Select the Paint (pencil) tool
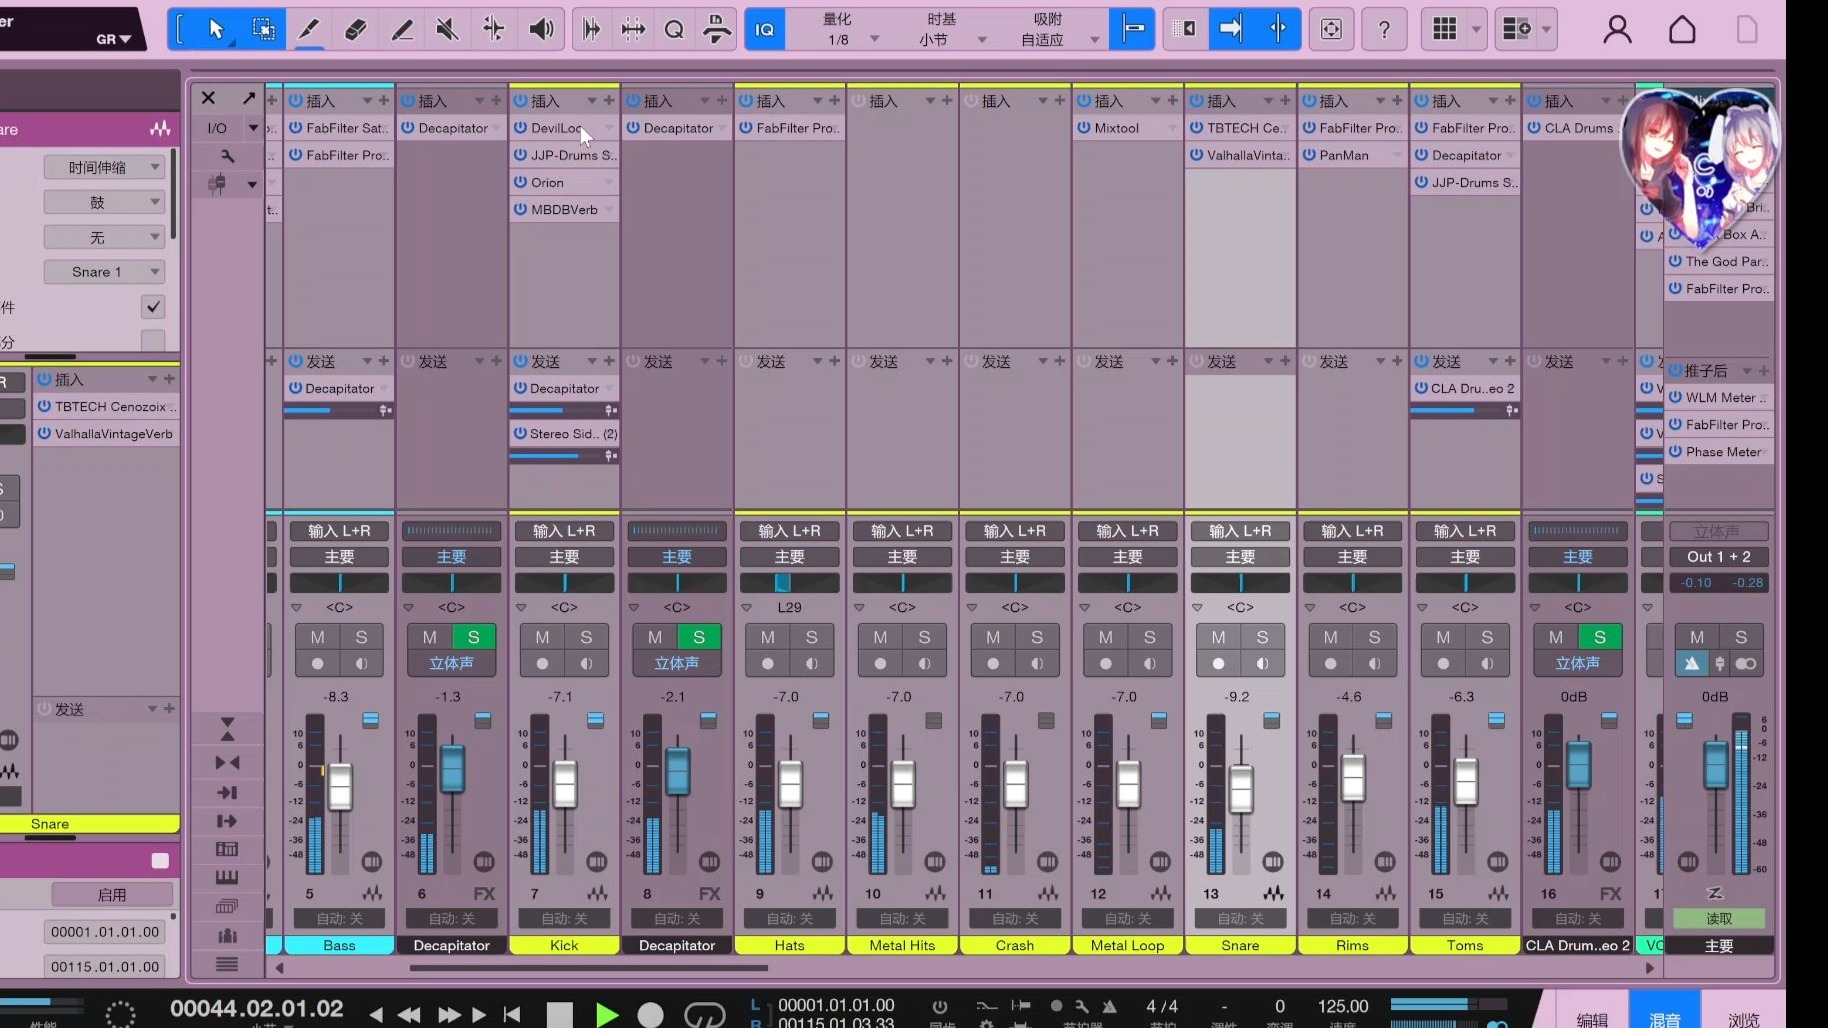This screenshot has height=1028, width=1828. pyautogui.click(x=402, y=30)
